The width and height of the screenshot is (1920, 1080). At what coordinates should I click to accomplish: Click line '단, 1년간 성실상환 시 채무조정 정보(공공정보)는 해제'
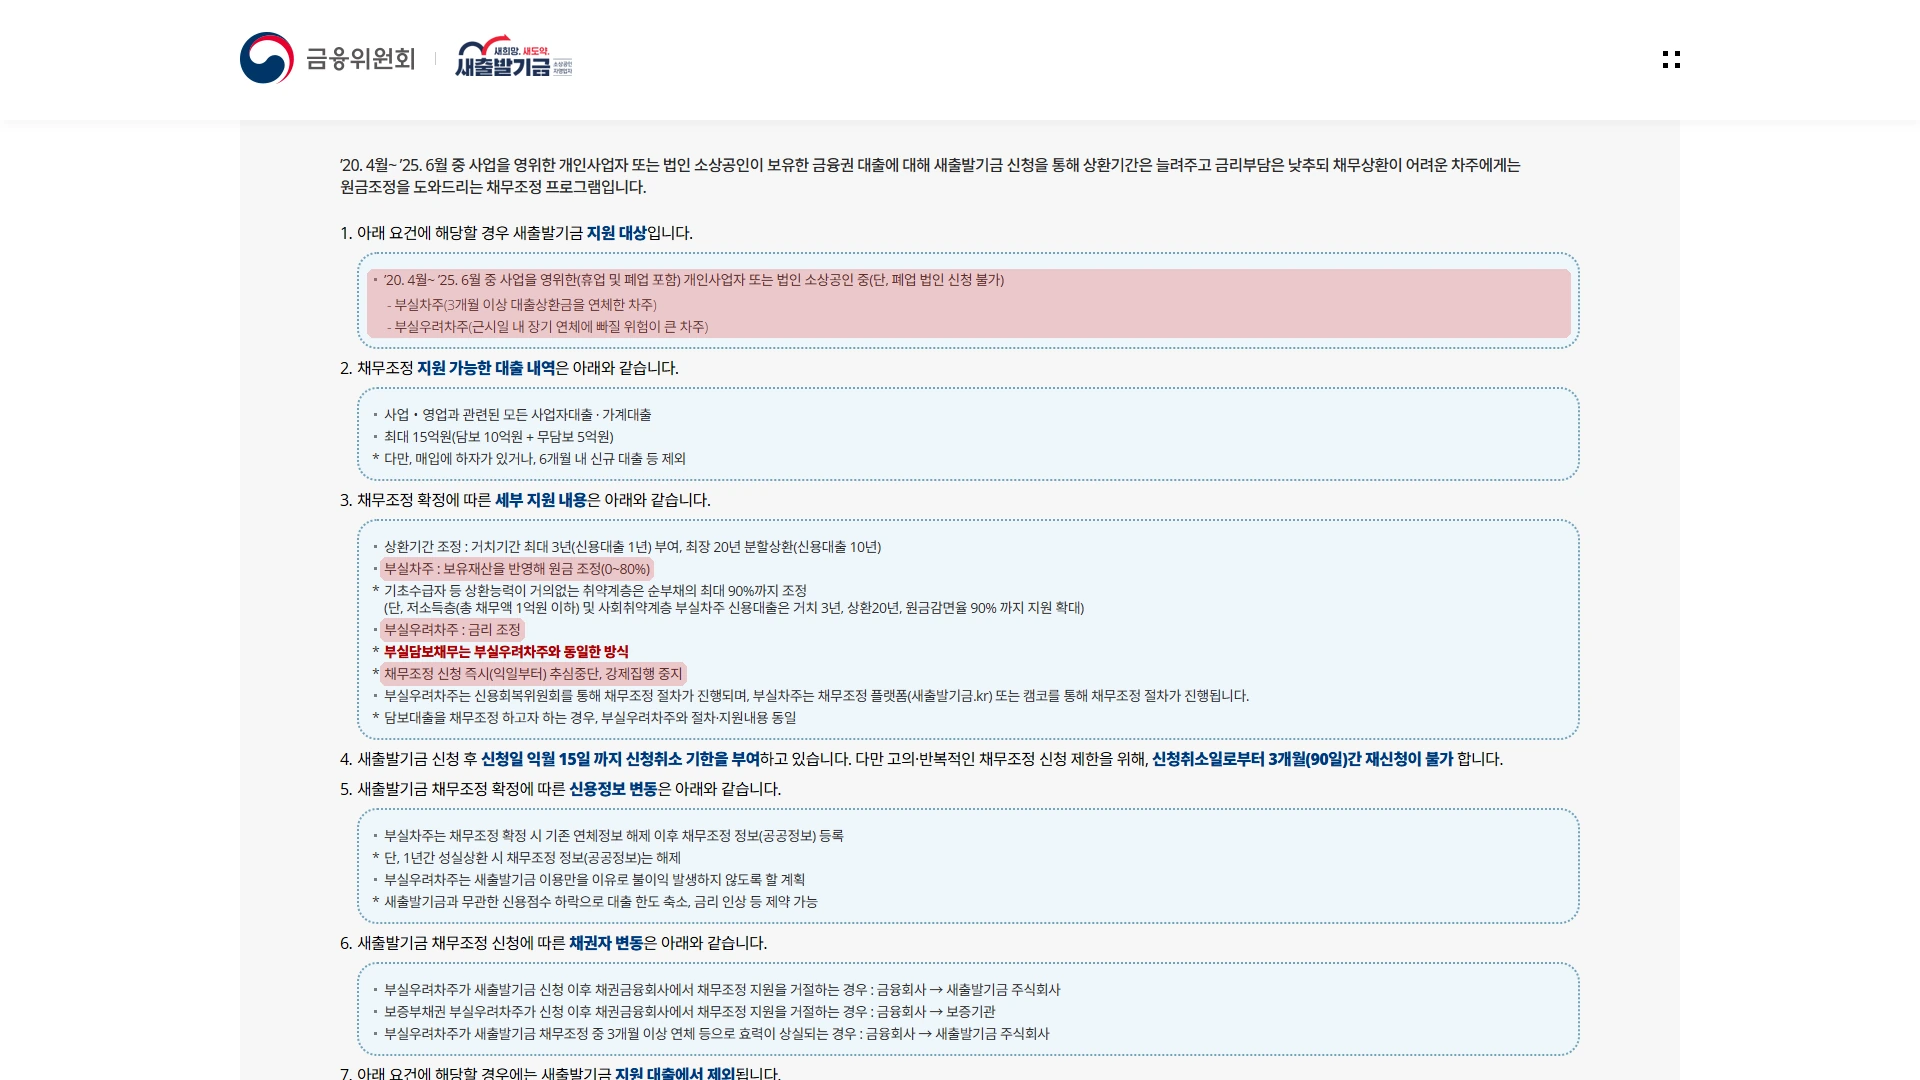(532, 858)
